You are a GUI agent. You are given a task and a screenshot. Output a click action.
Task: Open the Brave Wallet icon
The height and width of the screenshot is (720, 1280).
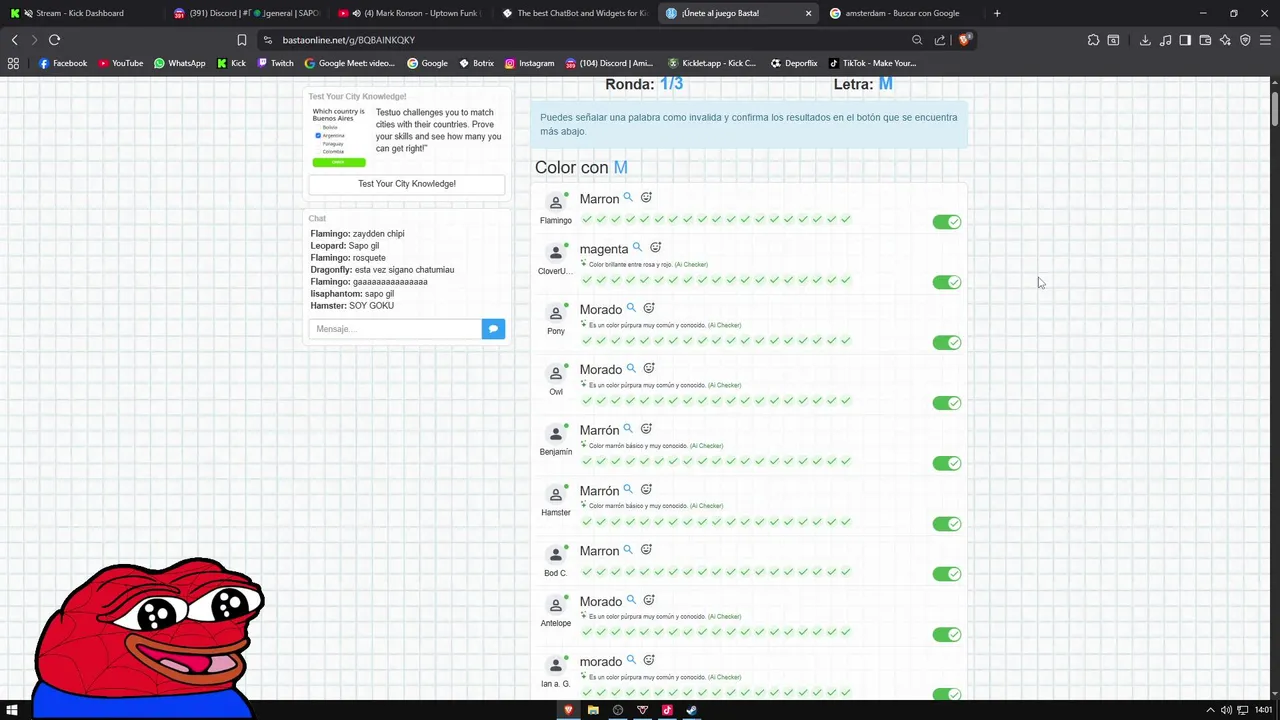1205,40
